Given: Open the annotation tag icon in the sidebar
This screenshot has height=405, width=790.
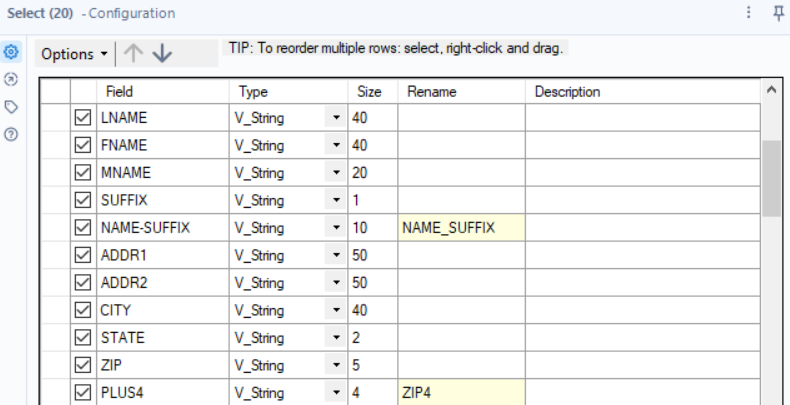Looking at the screenshot, I should click(13, 106).
